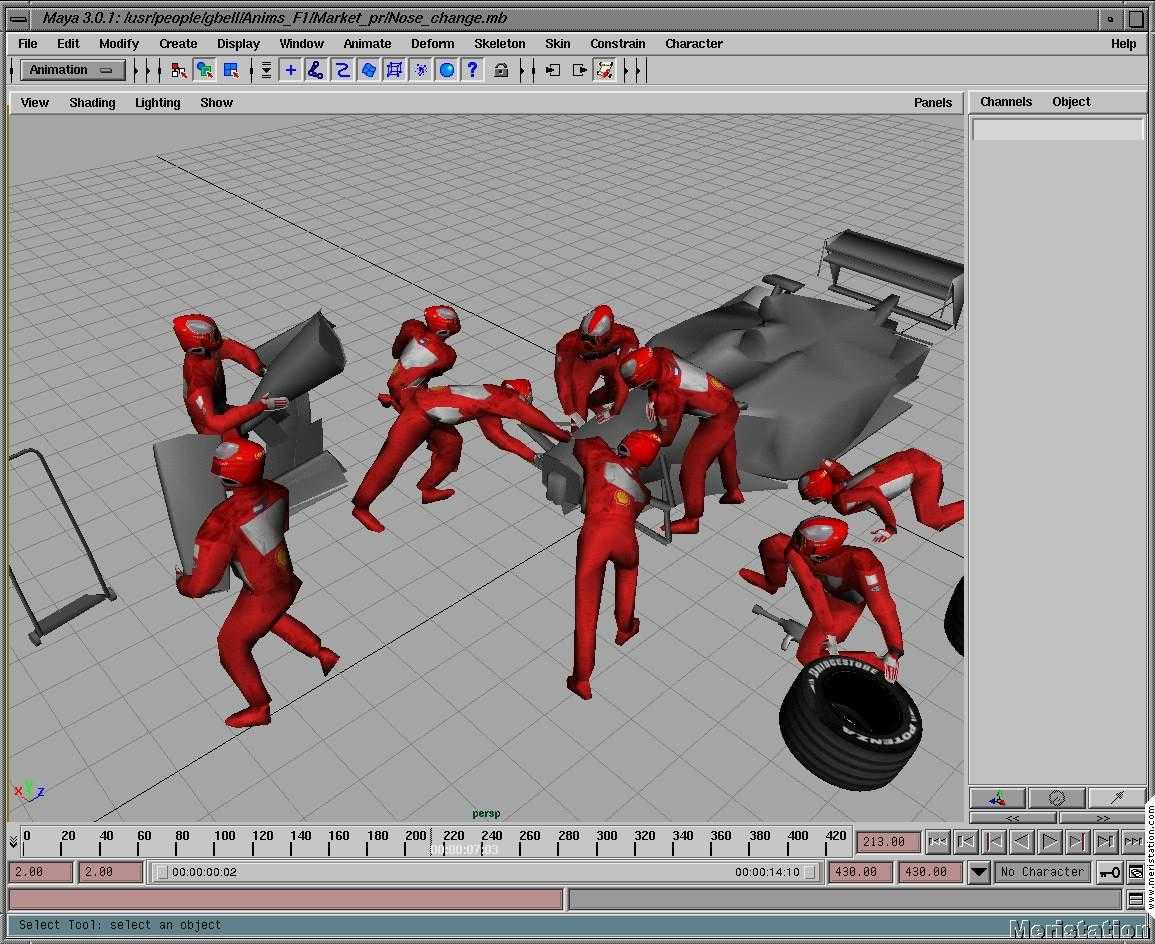Image resolution: width=1155 pixels, height=944 pixels.
Task: Click the play backwards button
Action: 1022,841
